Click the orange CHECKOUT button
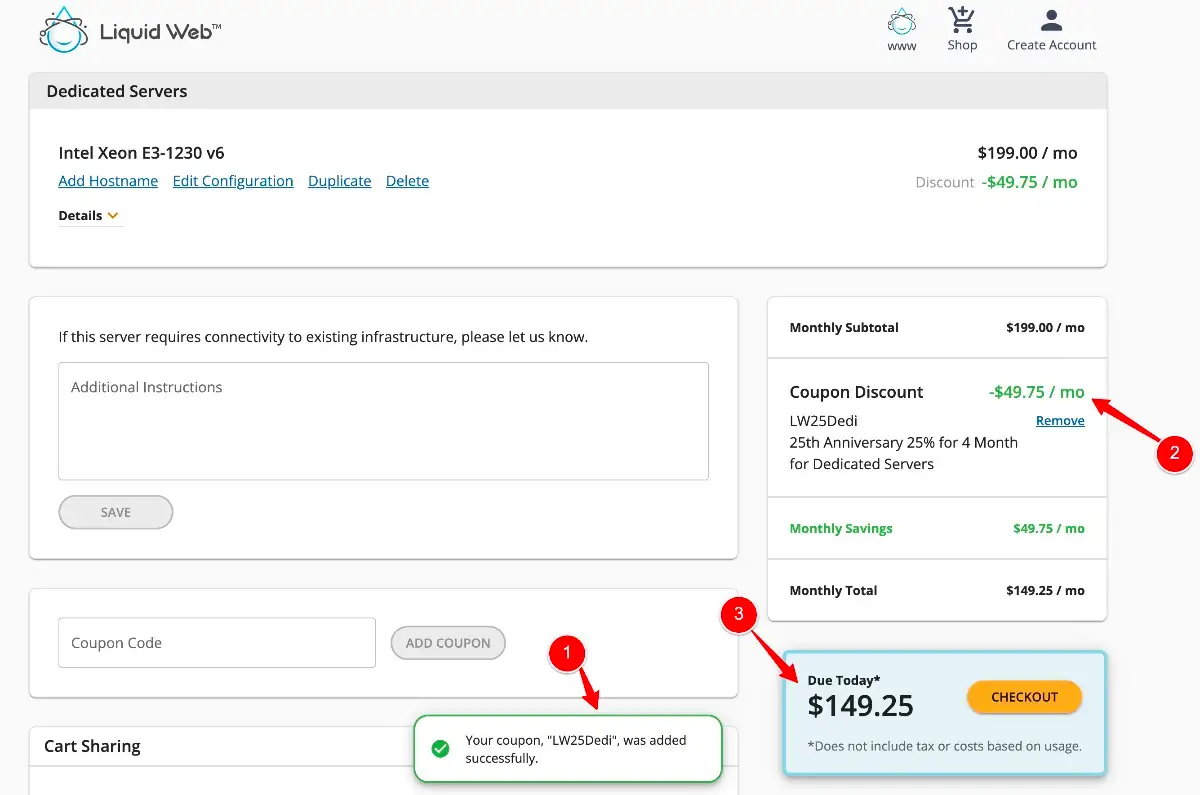The height and width of the screenshot is (795, 1200). 1024,697
